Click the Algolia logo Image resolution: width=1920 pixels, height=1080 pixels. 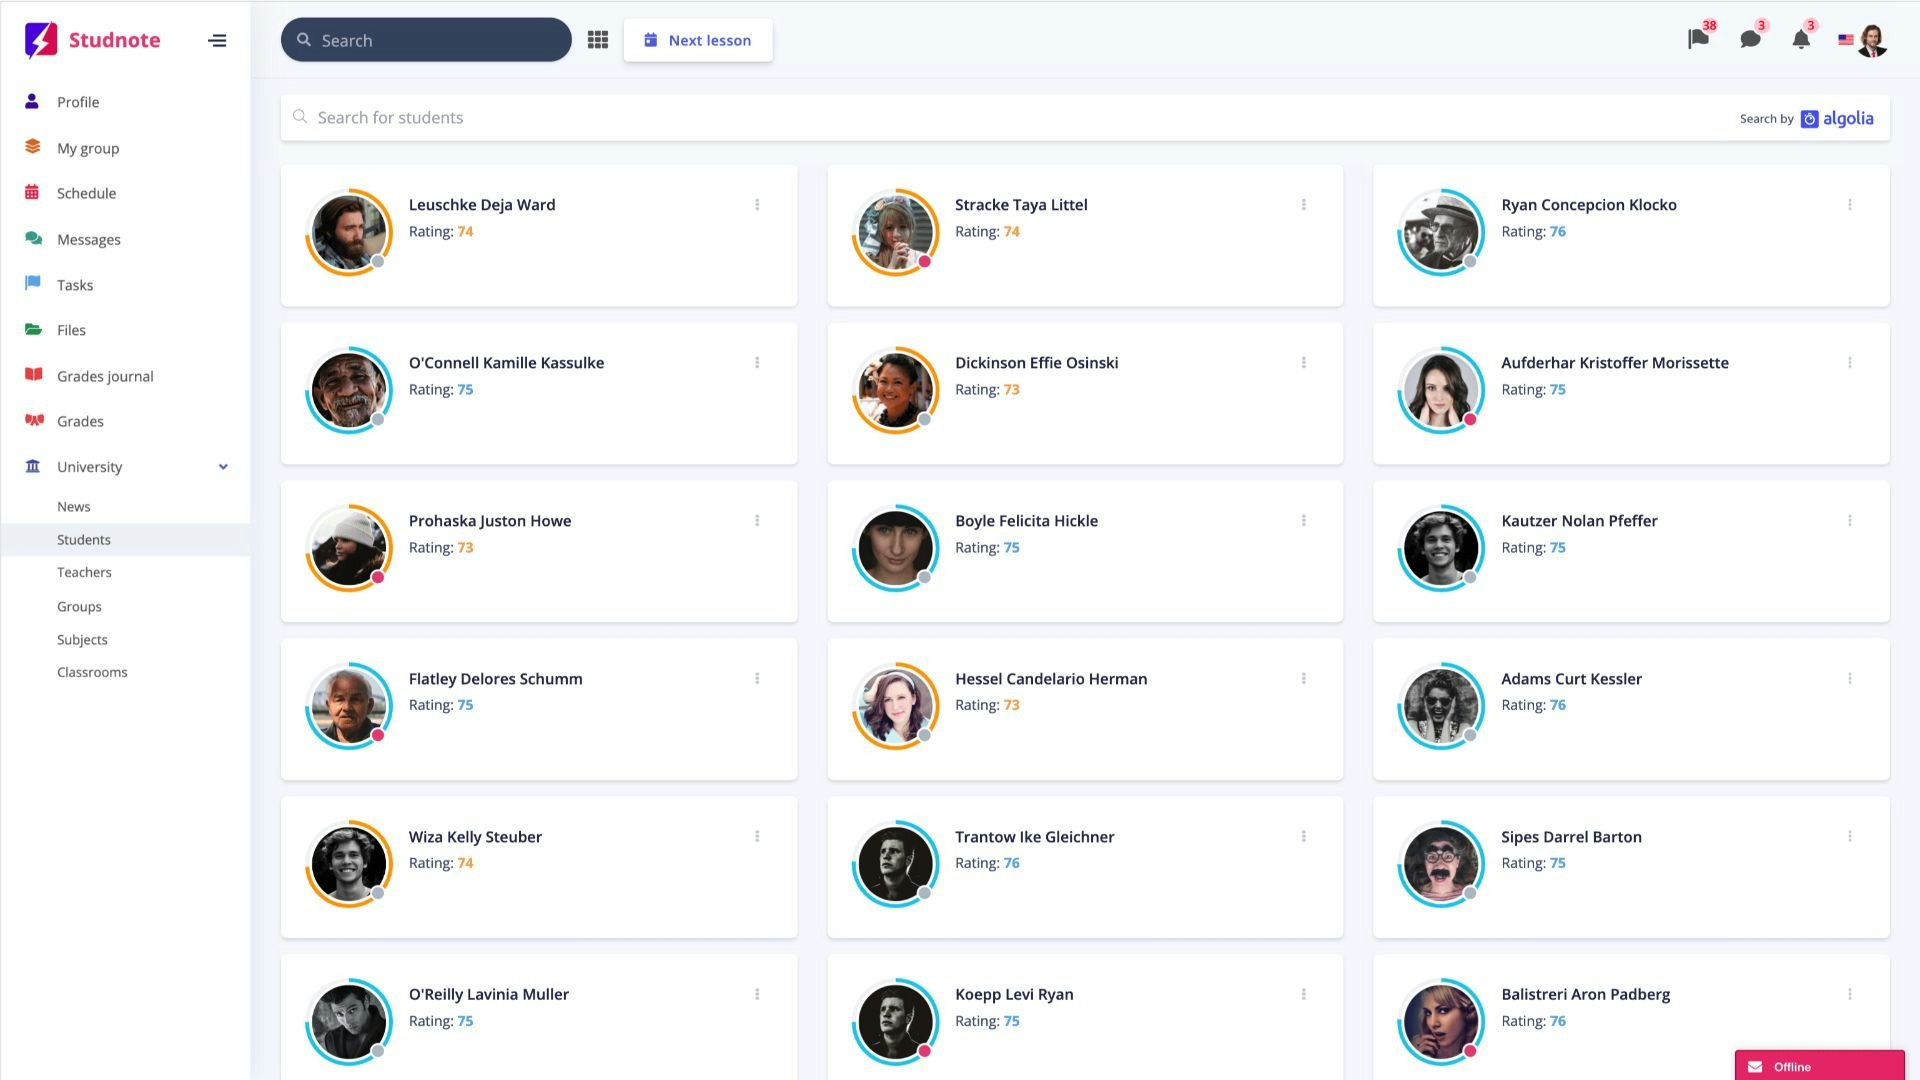(1837, 118)
